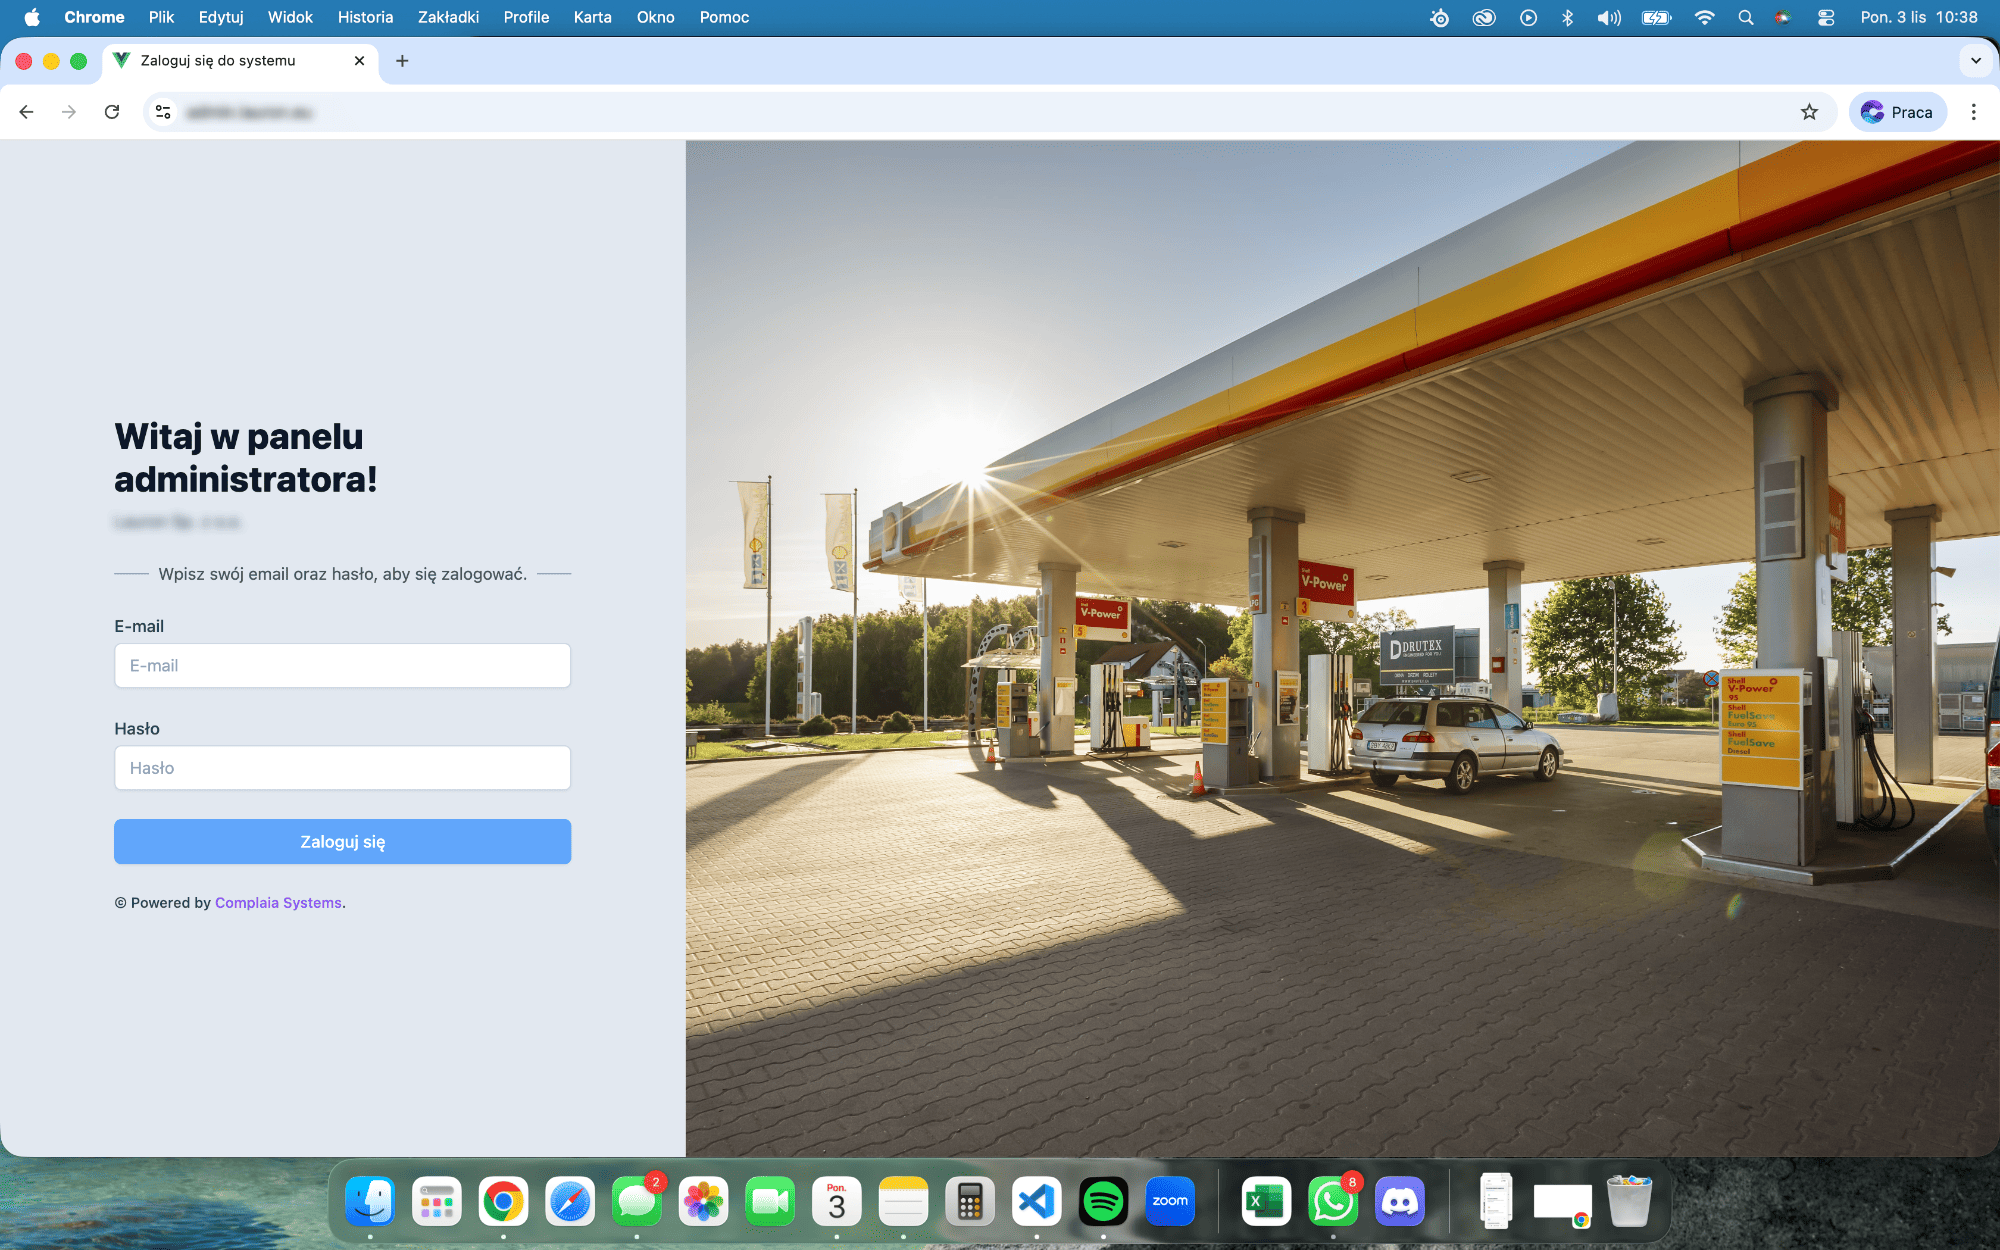The width and height of the screenshot is (2000, 1250).
Task: Go back to previous page
Action: click(x=27, y=112)
